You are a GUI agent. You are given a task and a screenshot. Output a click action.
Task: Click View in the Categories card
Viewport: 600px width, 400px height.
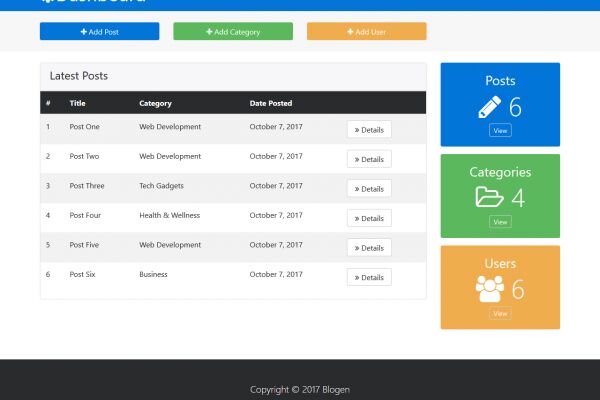500,222
